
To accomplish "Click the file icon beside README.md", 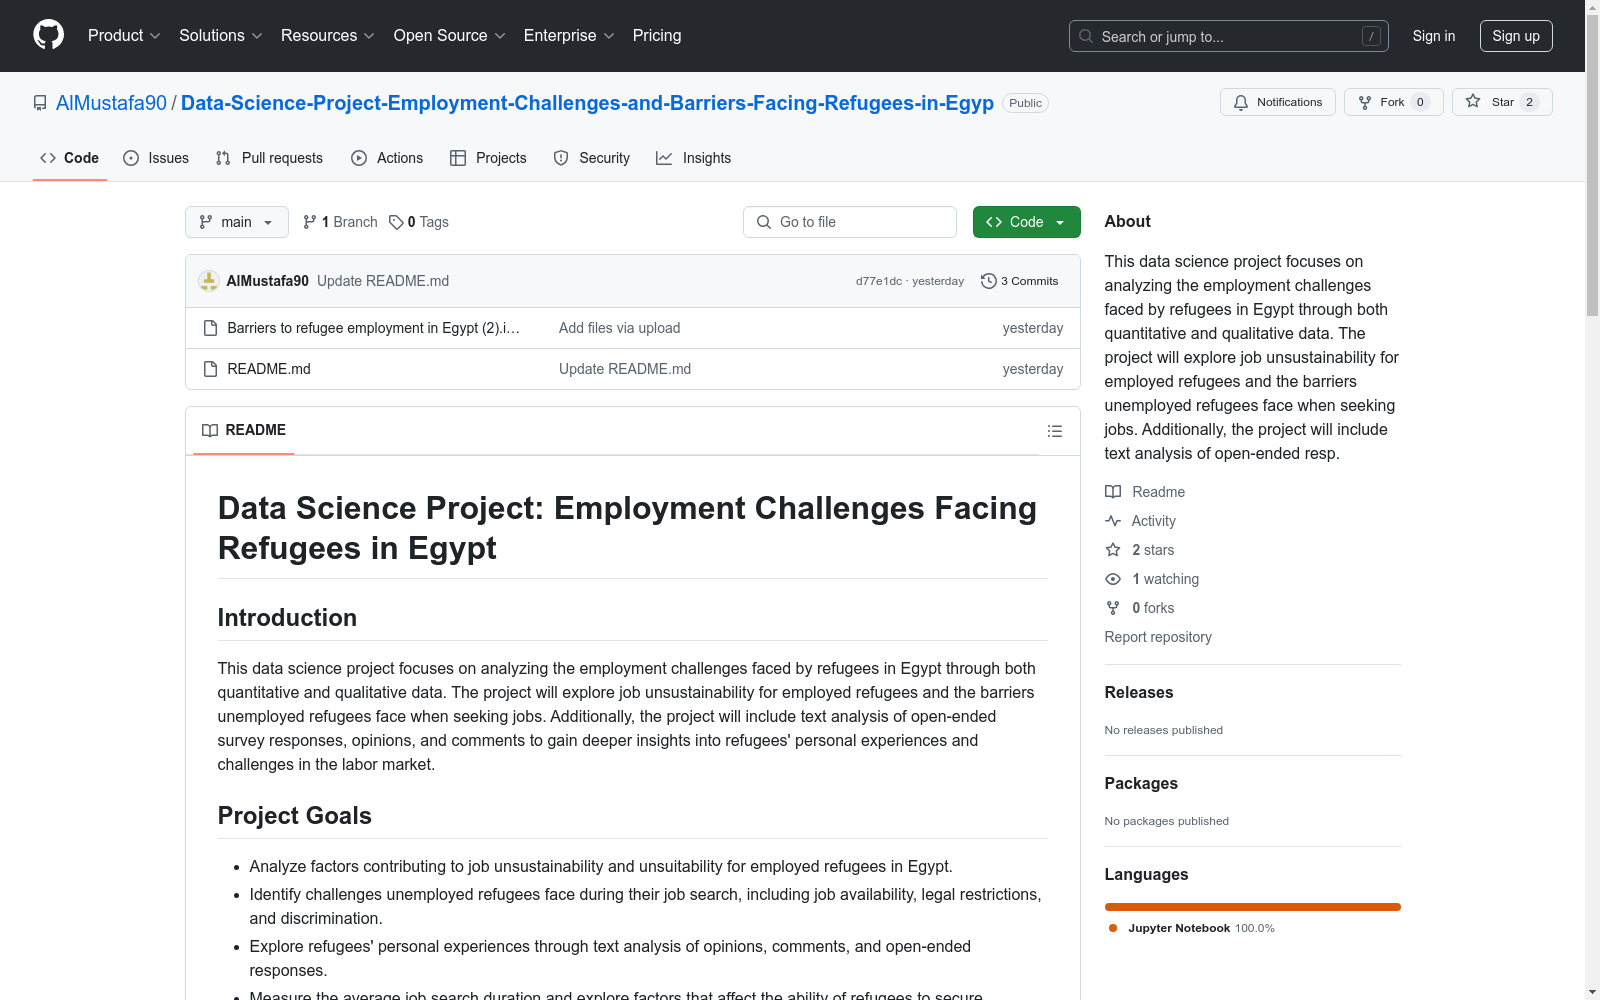I will [210, 369].
